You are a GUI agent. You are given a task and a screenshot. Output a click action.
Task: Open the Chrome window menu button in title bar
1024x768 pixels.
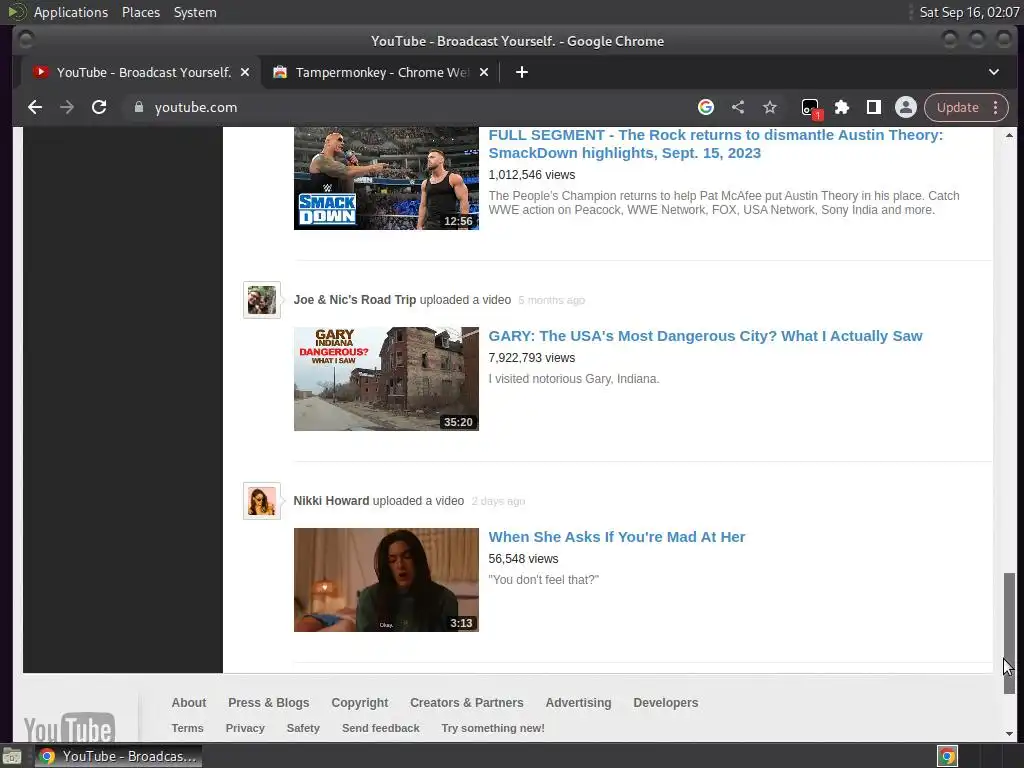click(x=25, y=40)
